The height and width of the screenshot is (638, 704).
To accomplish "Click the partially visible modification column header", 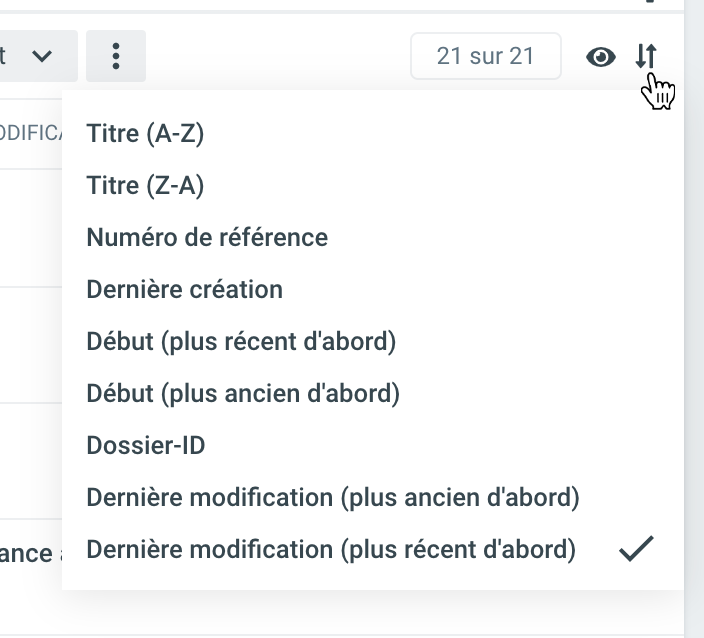I will pyautogui.click(x=30, y=133).
